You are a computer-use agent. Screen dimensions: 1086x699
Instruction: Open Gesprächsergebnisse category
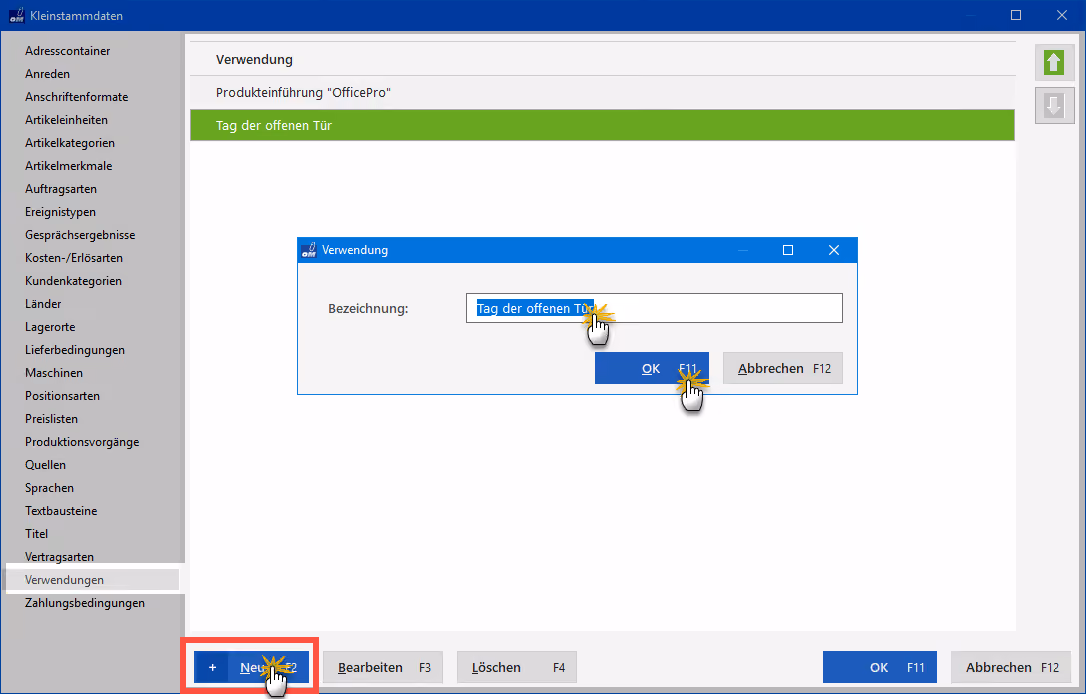click(80, 235)
